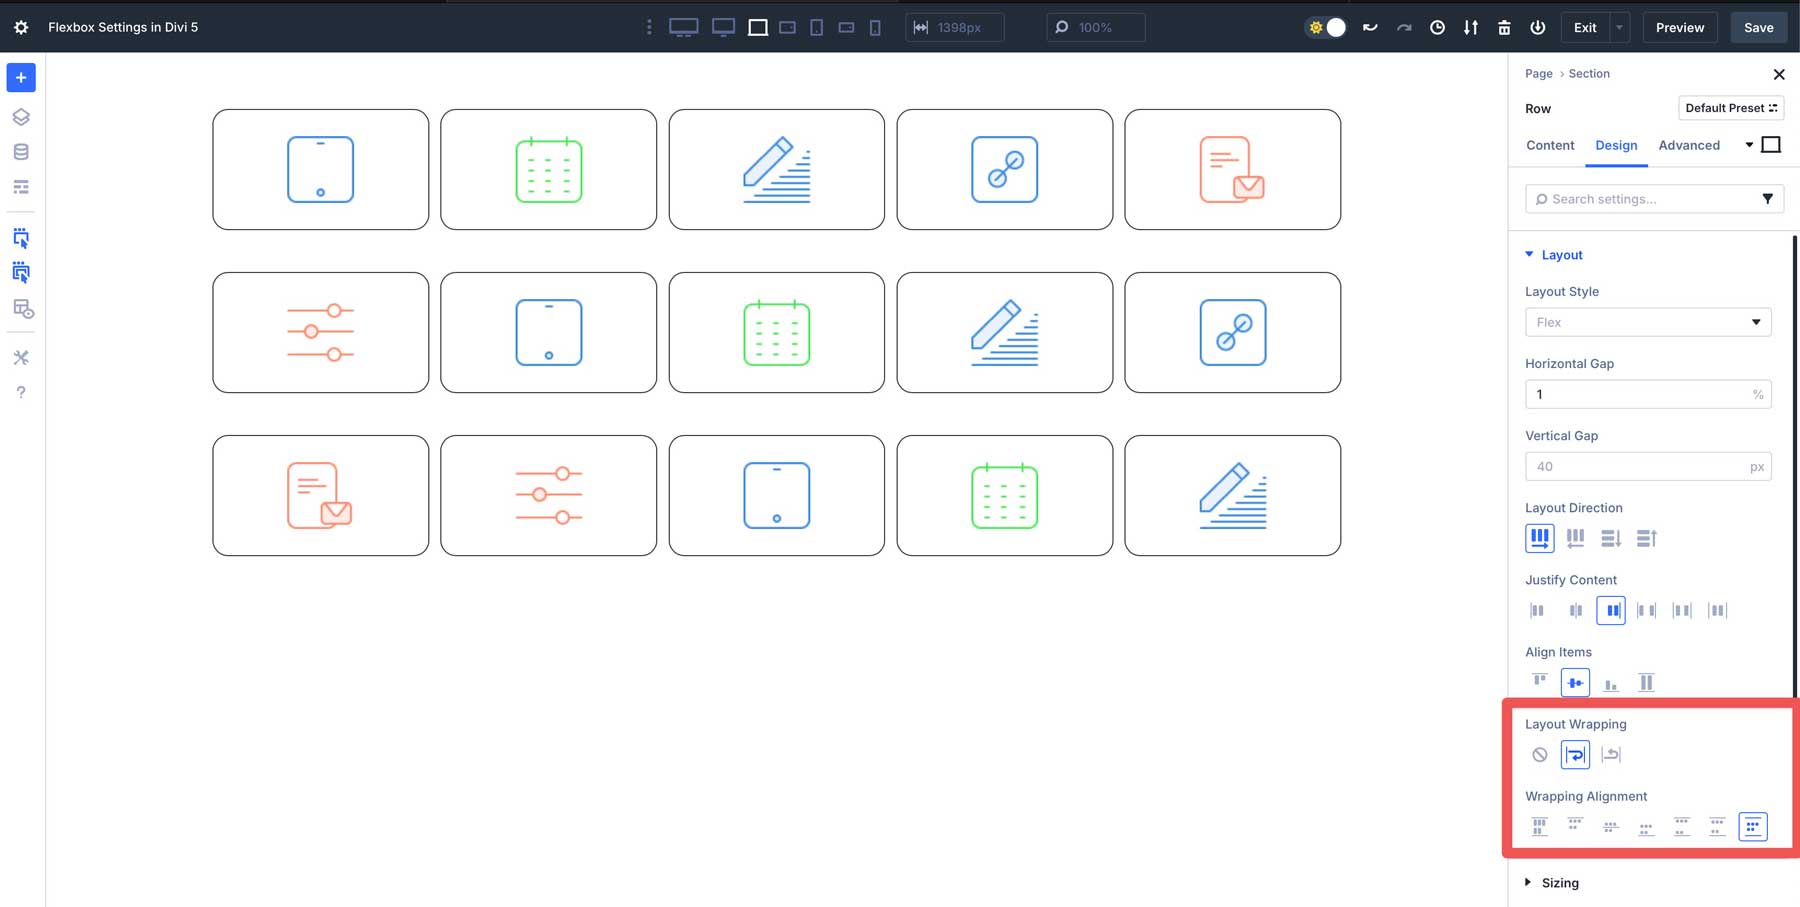Enable the Wrap Reverse layout wrapping option
The height and width of the screenshot is (907, 1800).
click(1611, 755)
